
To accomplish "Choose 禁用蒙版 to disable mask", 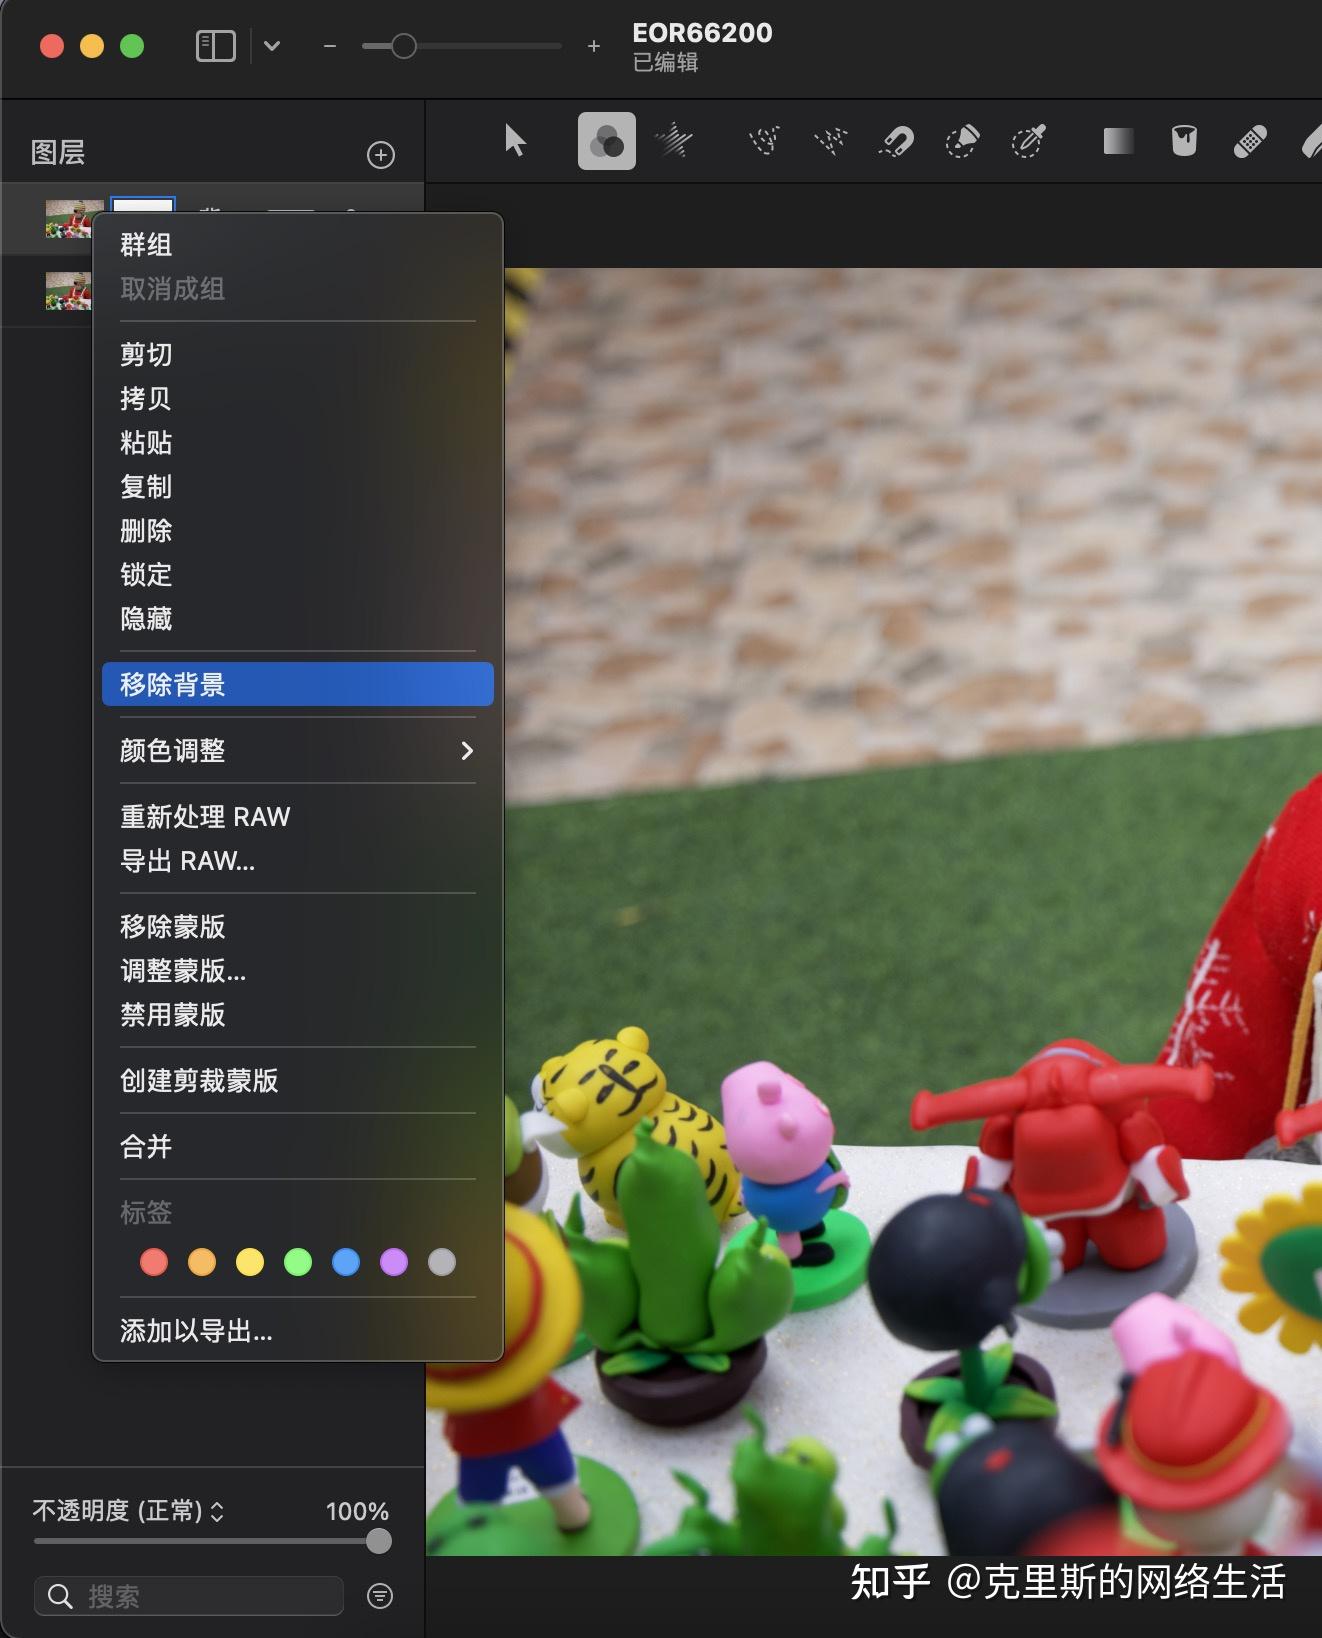I will [x=298, y=1015].
